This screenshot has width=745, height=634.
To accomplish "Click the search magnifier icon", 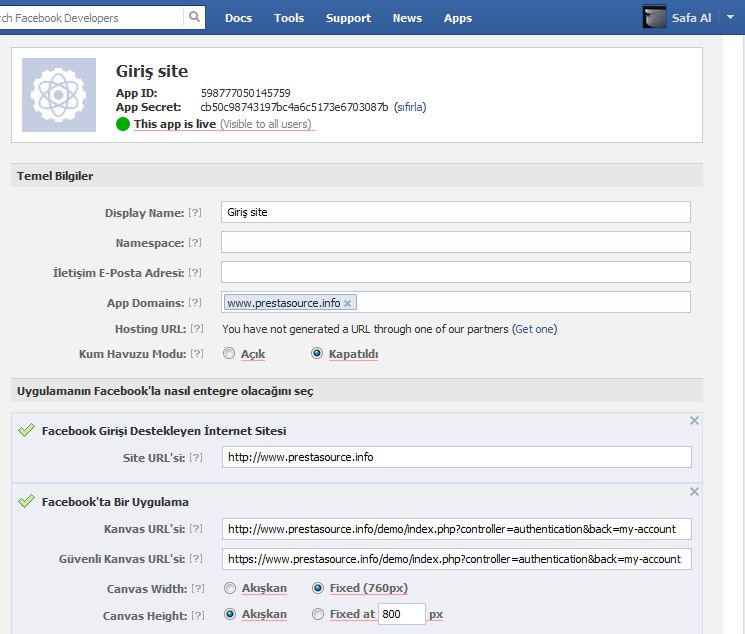I will 194,18.
